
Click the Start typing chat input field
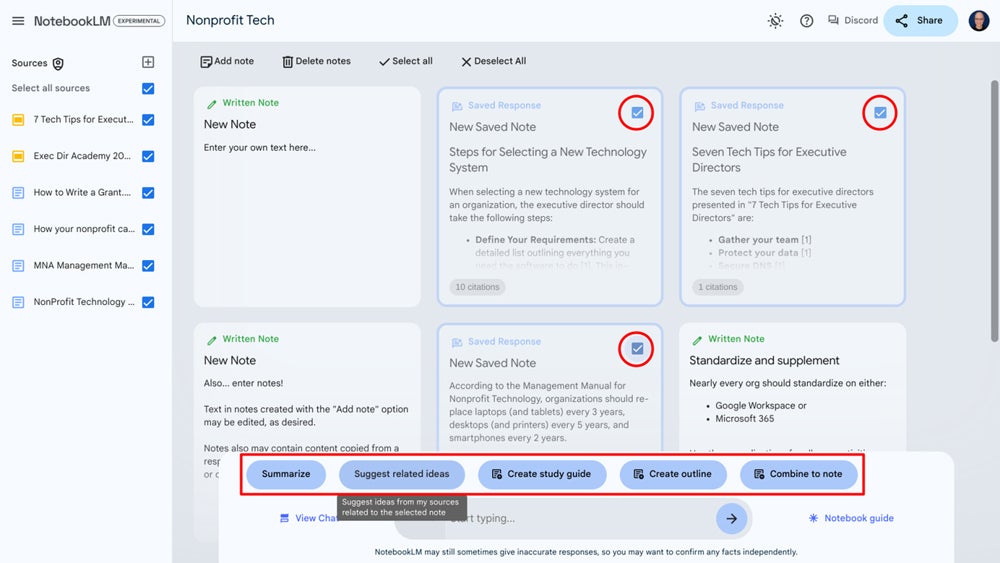[x=580, y=518]
